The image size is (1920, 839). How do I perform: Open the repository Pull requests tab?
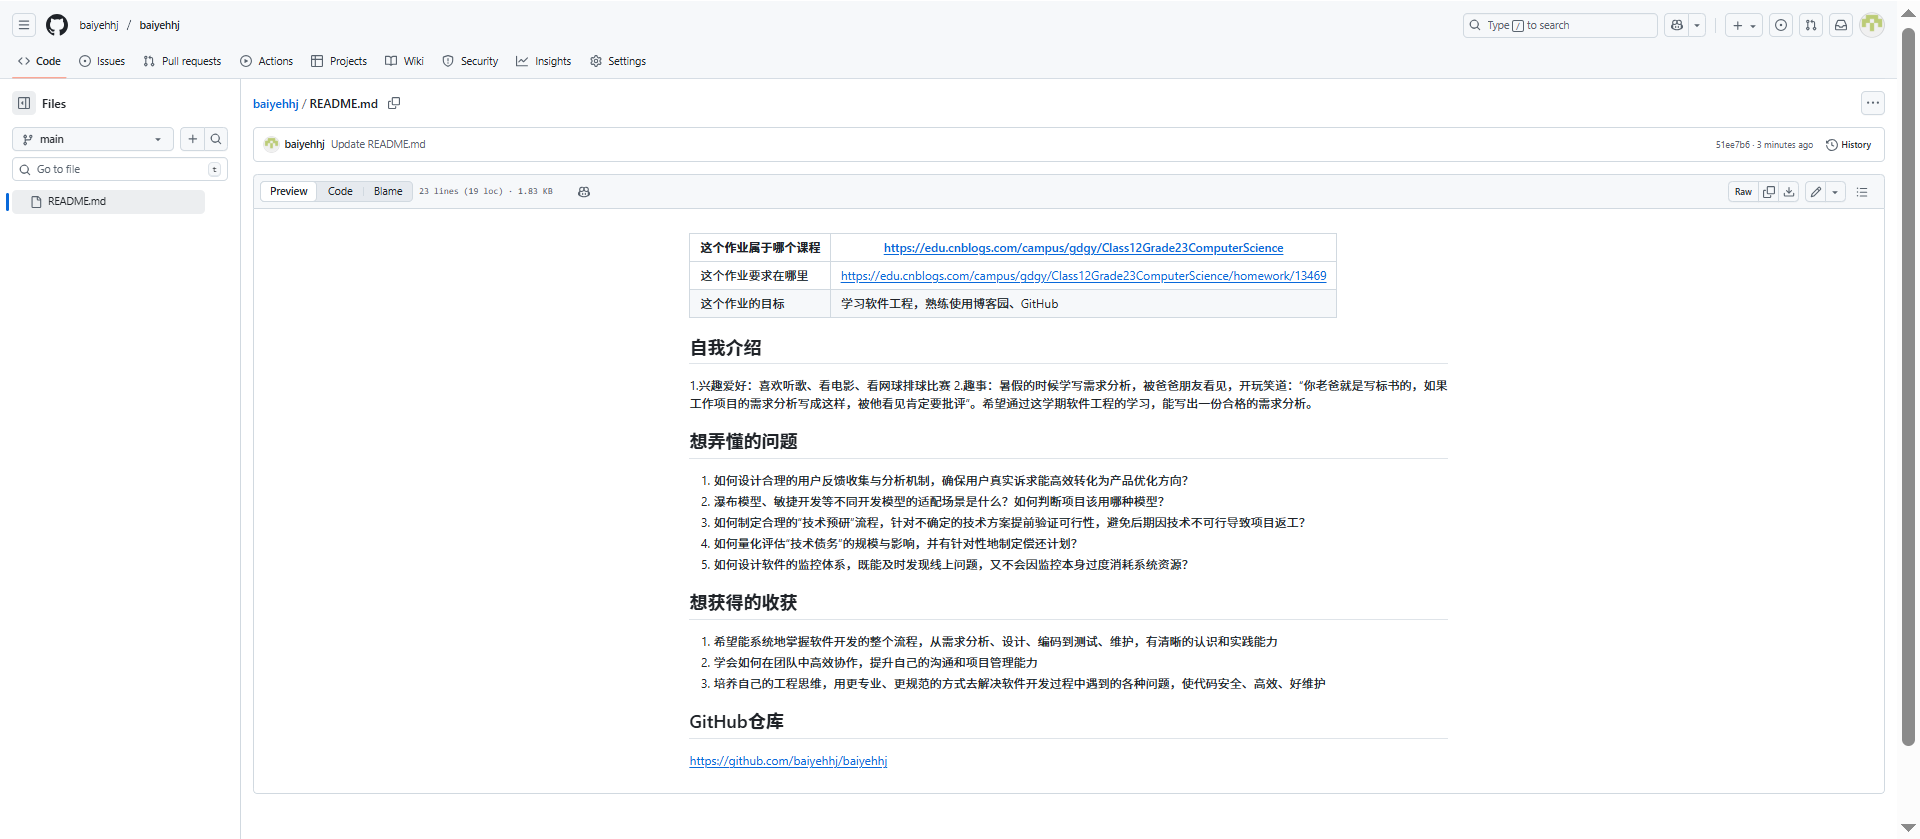coord(182,61)
